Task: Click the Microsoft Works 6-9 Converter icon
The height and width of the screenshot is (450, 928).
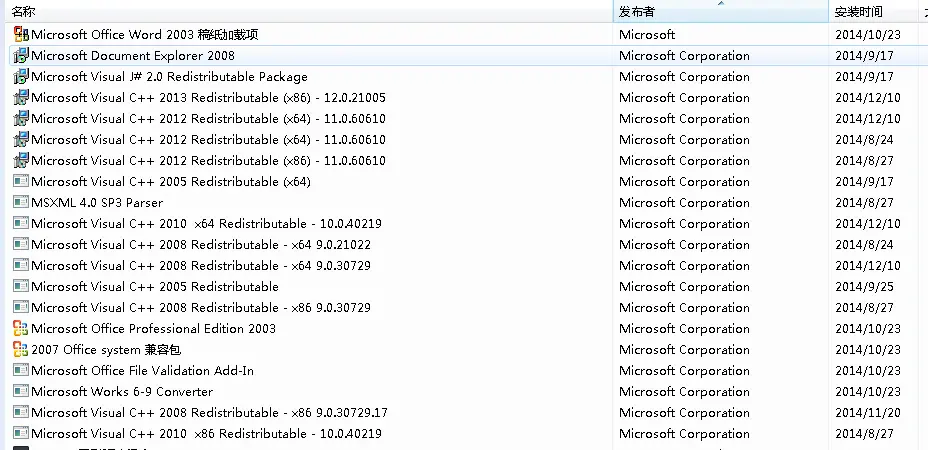Action: click(21, 391)
